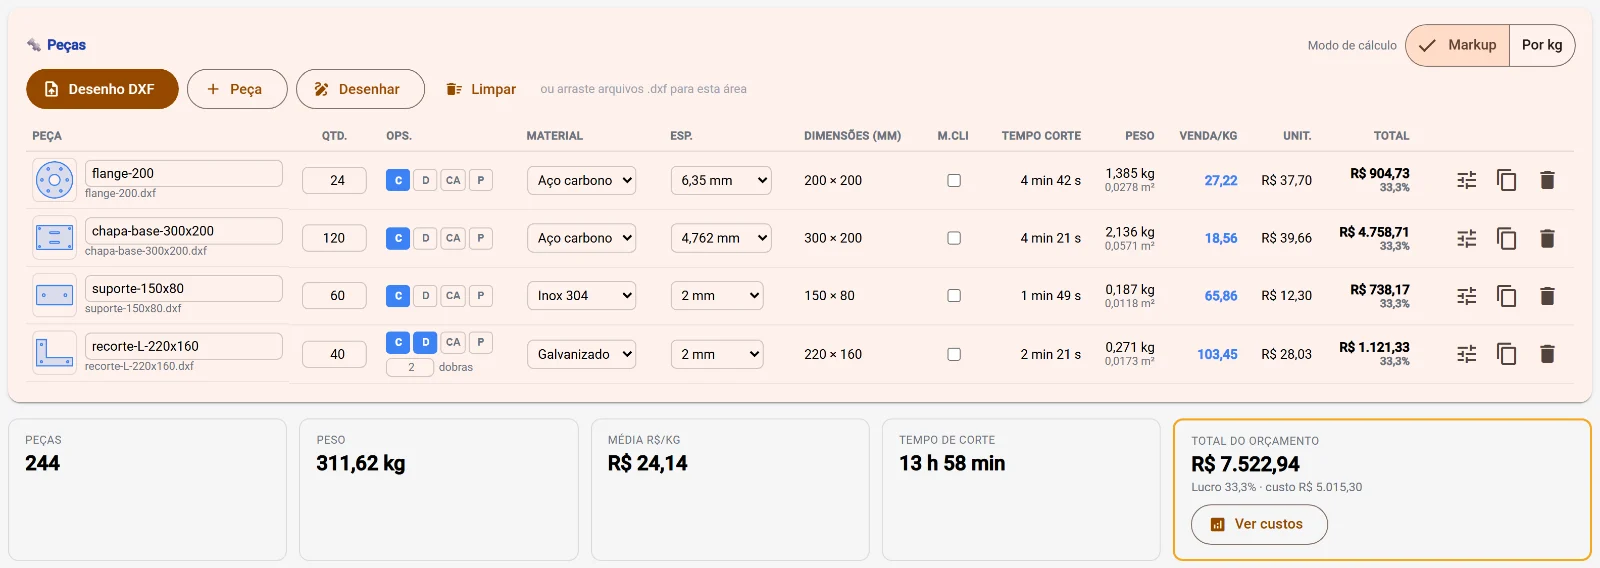Duplicate the suporte-150x80 part
Screen dimensions: 1600x568
[x=1506, y=296]
